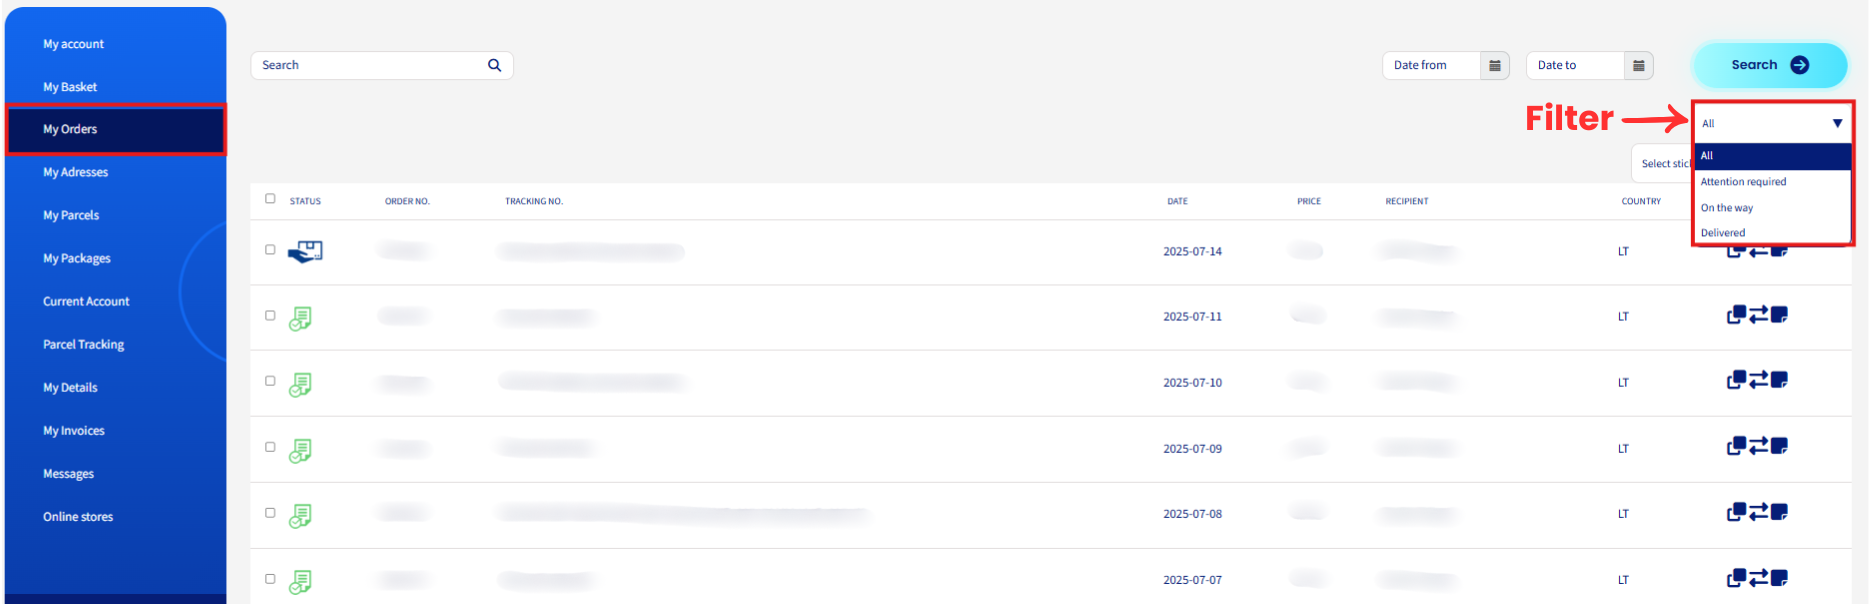1869x604 pixels.
Task: Check the box for the 2025-07-14 order
Action: pos(270,250)
